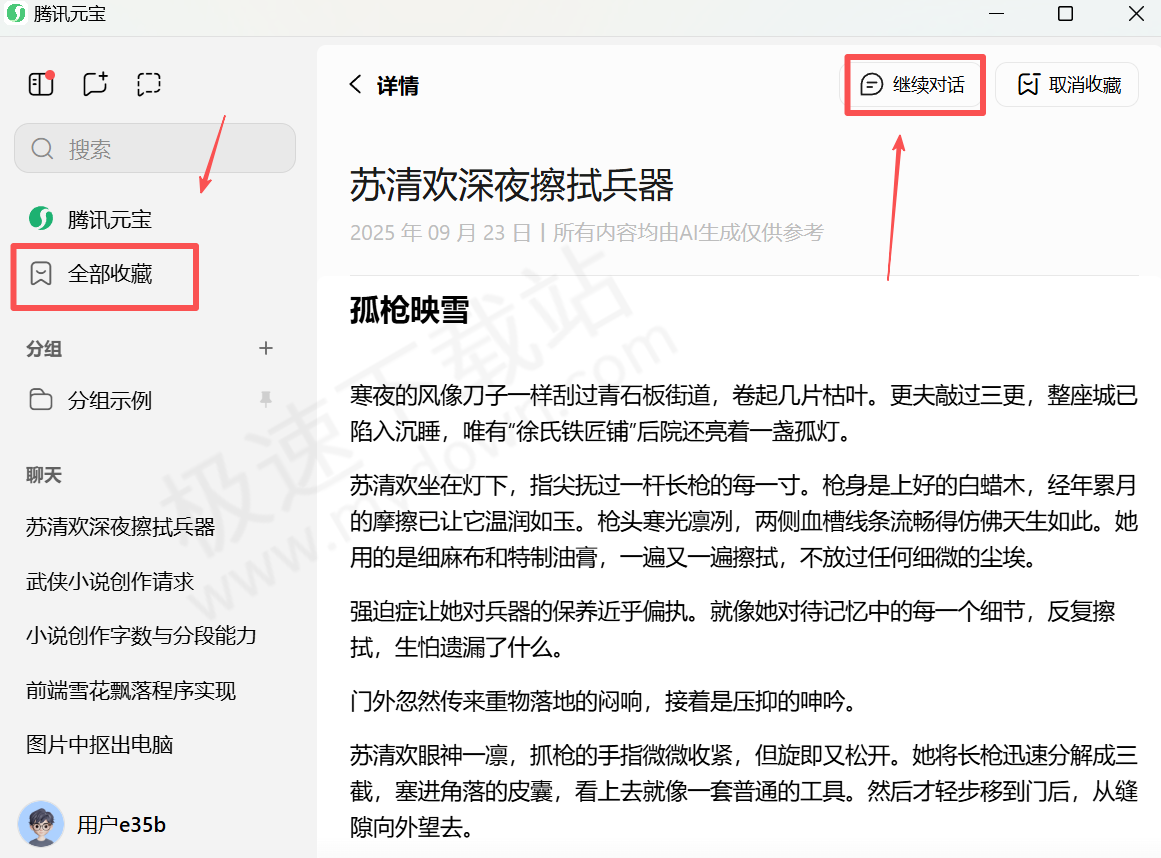Click the bookmark icon inside 取消收藏 button
Viewport: 1161px width, 858px height.
[1029, 84]
